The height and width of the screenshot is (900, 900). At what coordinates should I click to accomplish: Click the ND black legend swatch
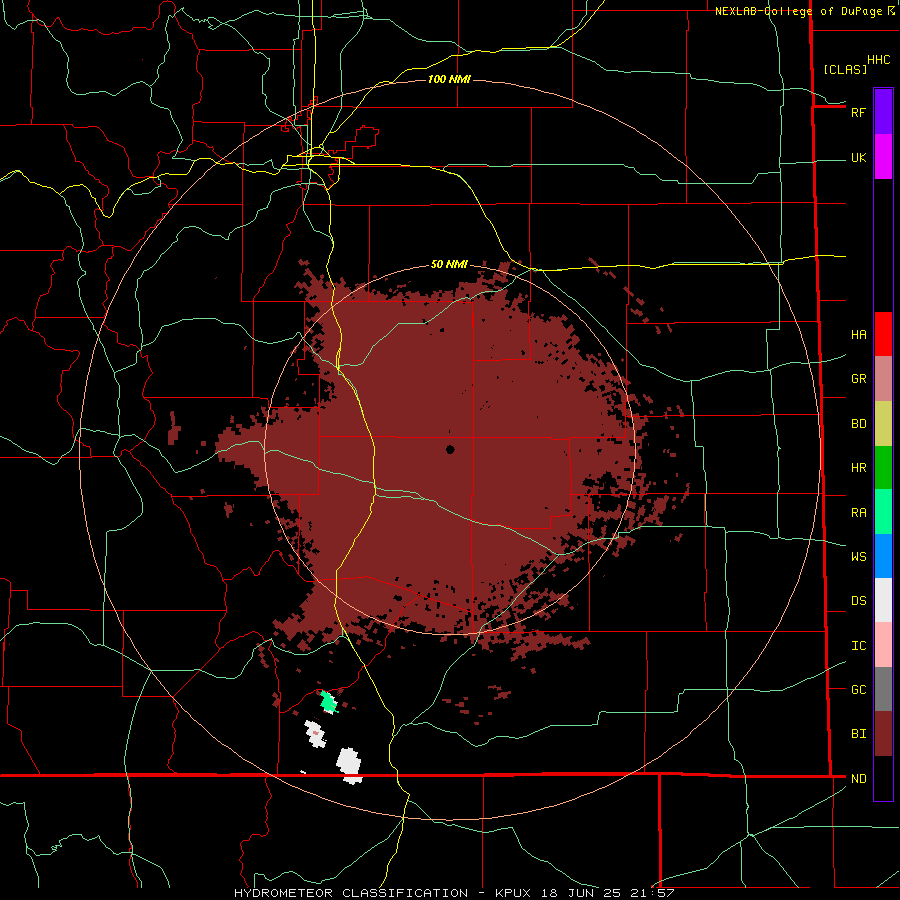point(883,778)
